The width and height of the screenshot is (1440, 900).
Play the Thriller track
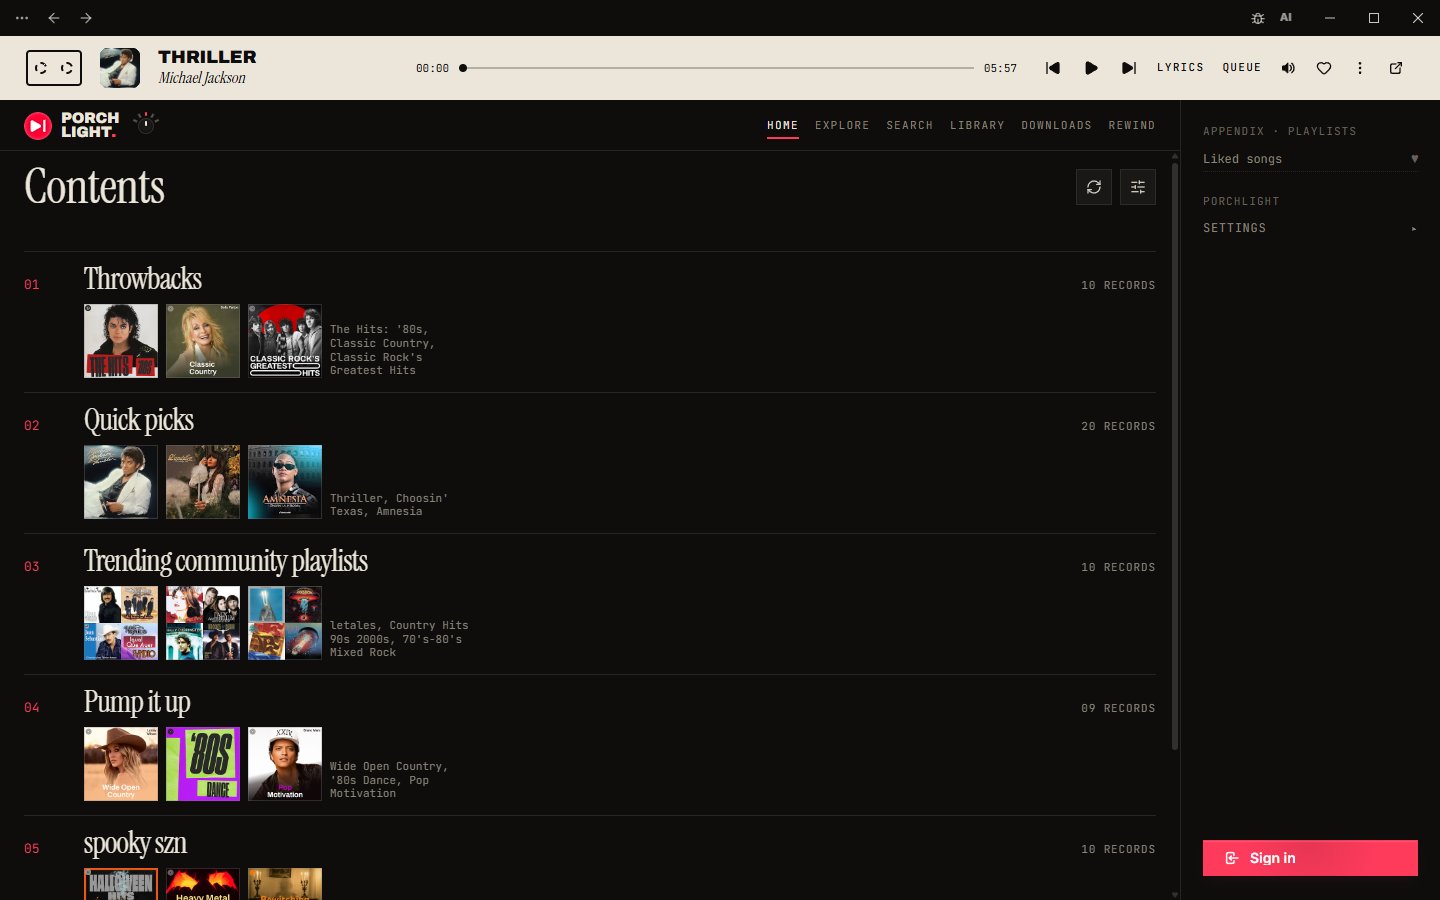click(x=1091, y=68)
